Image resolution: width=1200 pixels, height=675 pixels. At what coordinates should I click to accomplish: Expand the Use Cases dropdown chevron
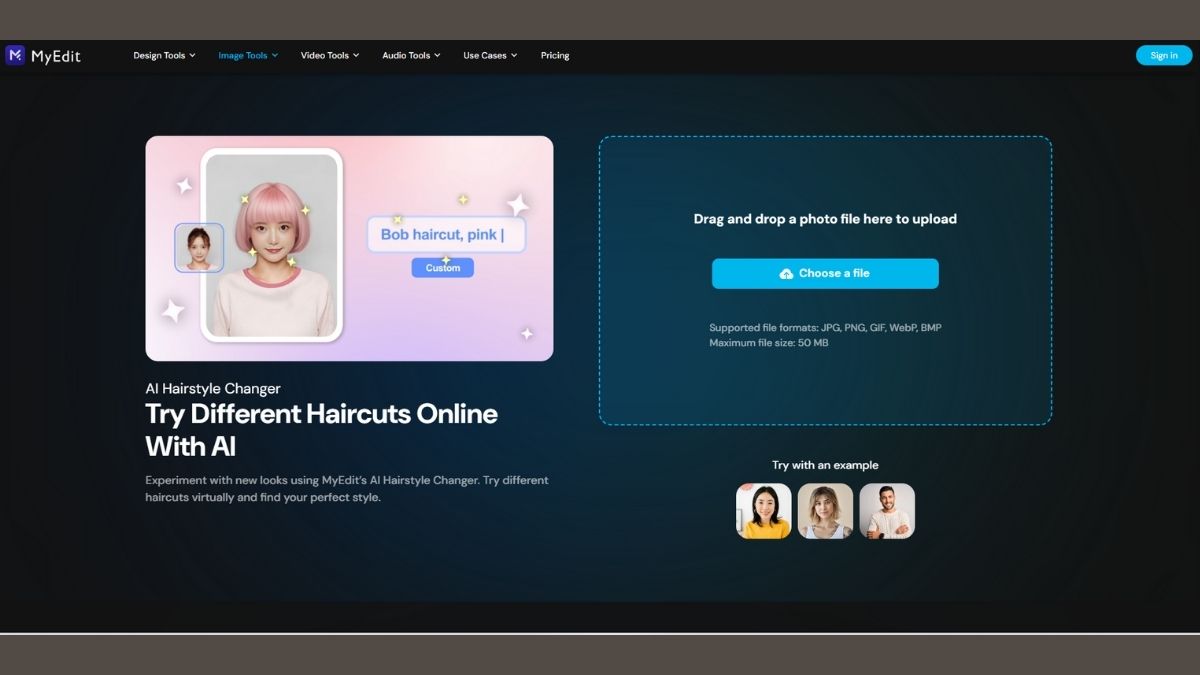click(x=514, y=56)
